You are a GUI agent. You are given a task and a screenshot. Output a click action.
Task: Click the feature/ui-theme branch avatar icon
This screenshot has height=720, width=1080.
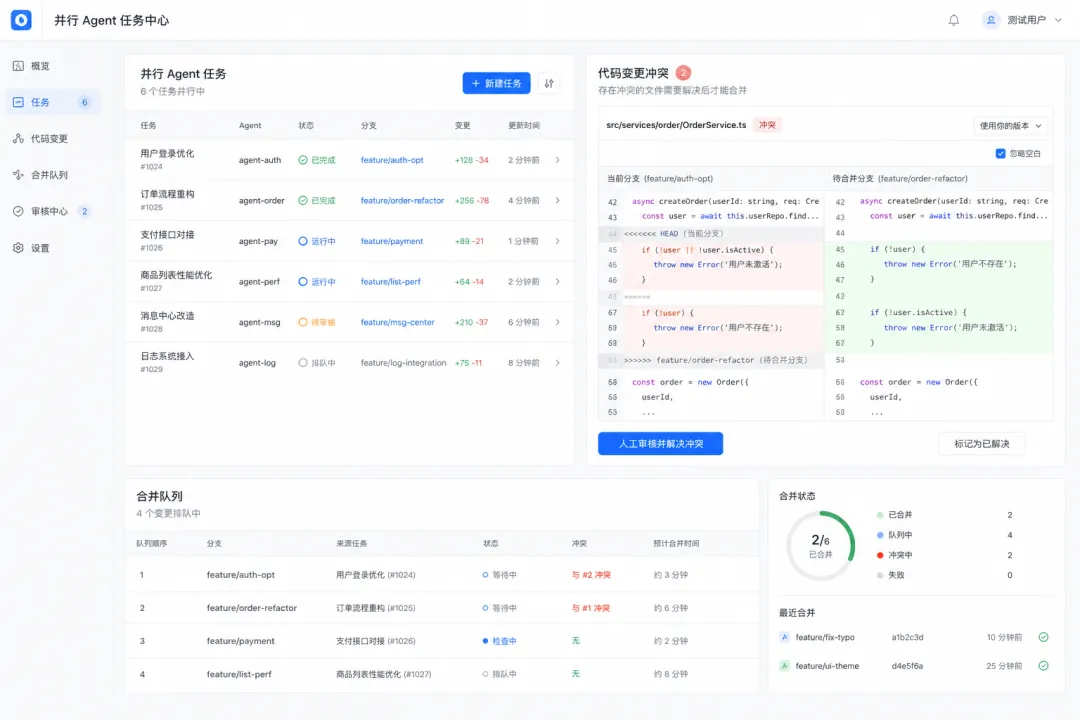coord(785,666)
